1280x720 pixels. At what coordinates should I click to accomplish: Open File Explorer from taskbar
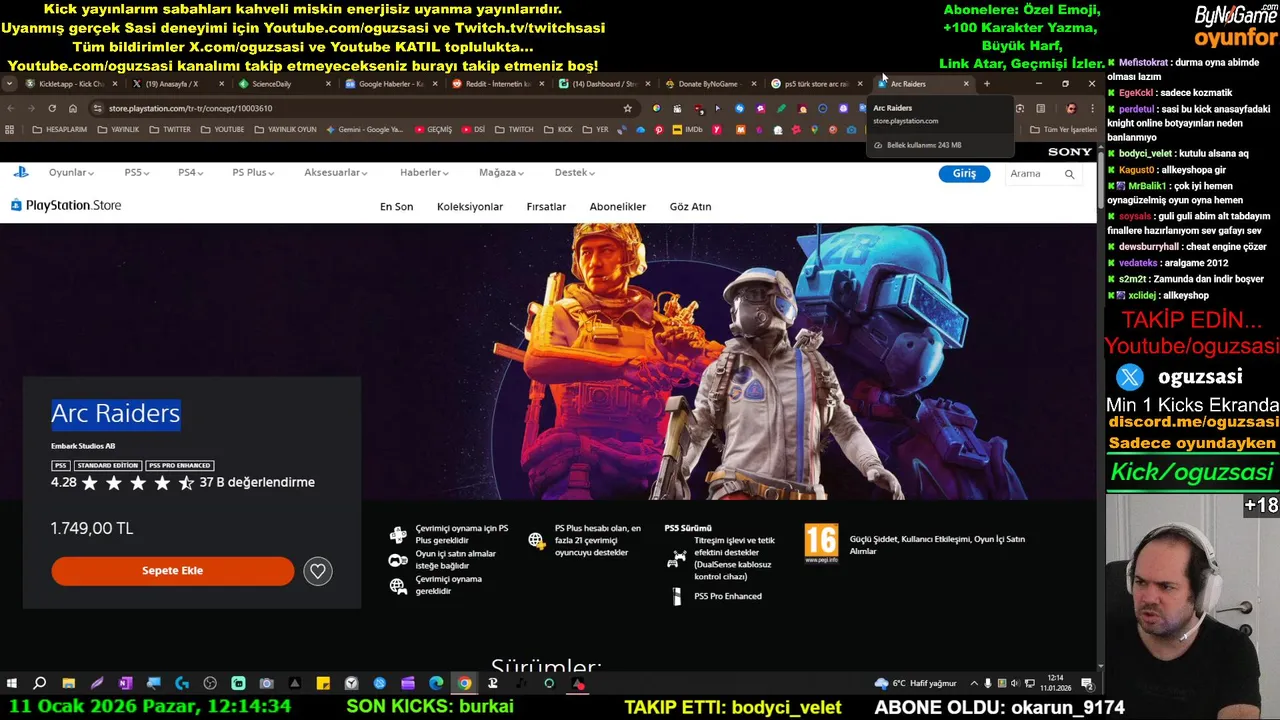point(68,683)
